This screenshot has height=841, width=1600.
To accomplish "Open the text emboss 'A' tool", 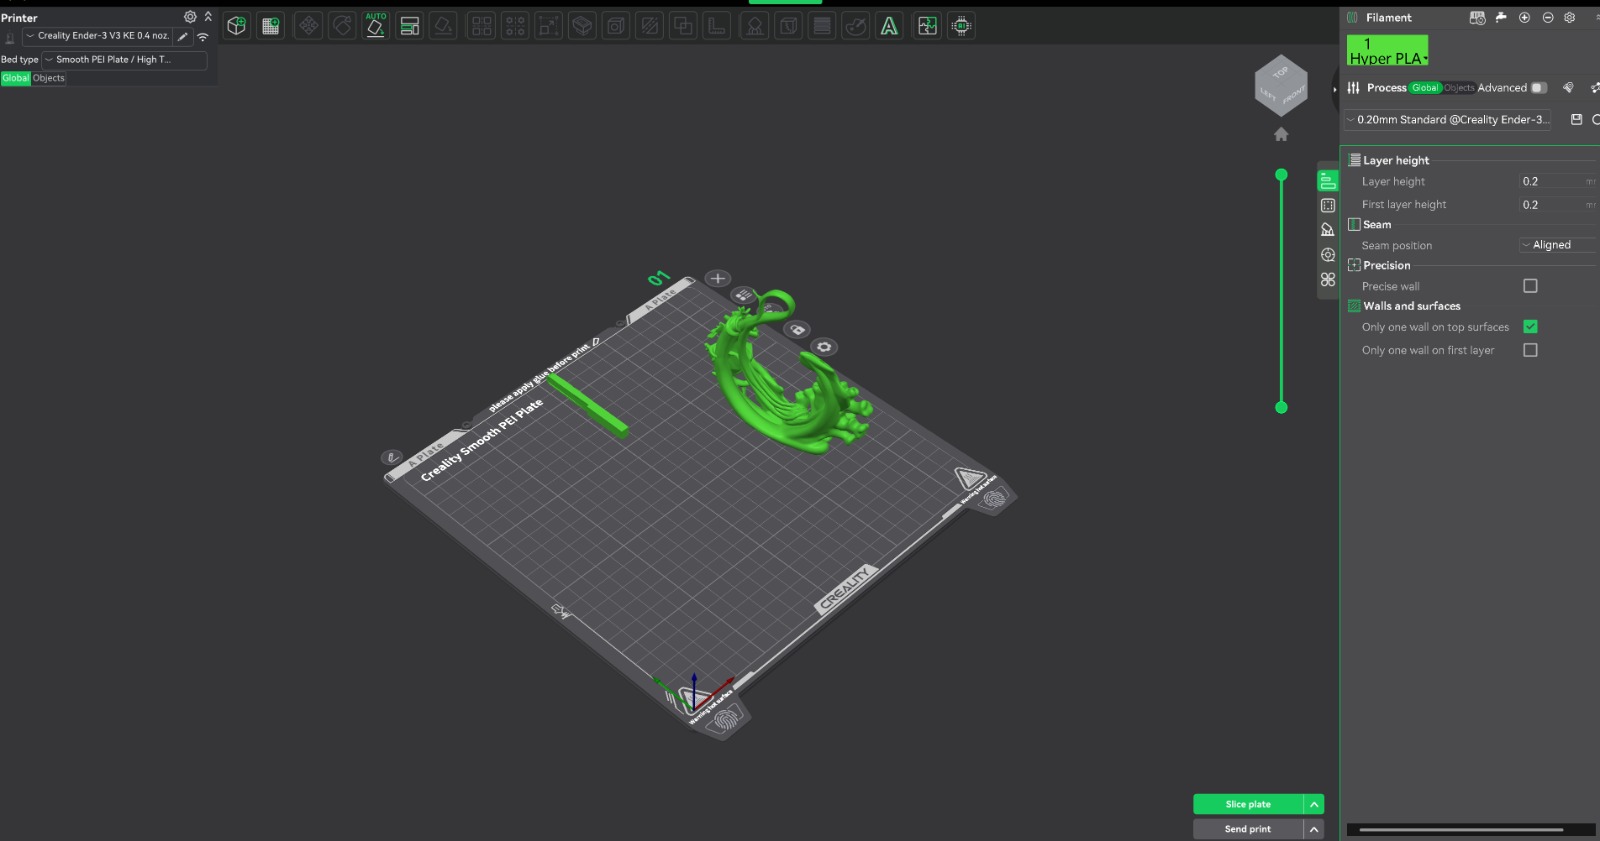I will (x=889, y=26).
